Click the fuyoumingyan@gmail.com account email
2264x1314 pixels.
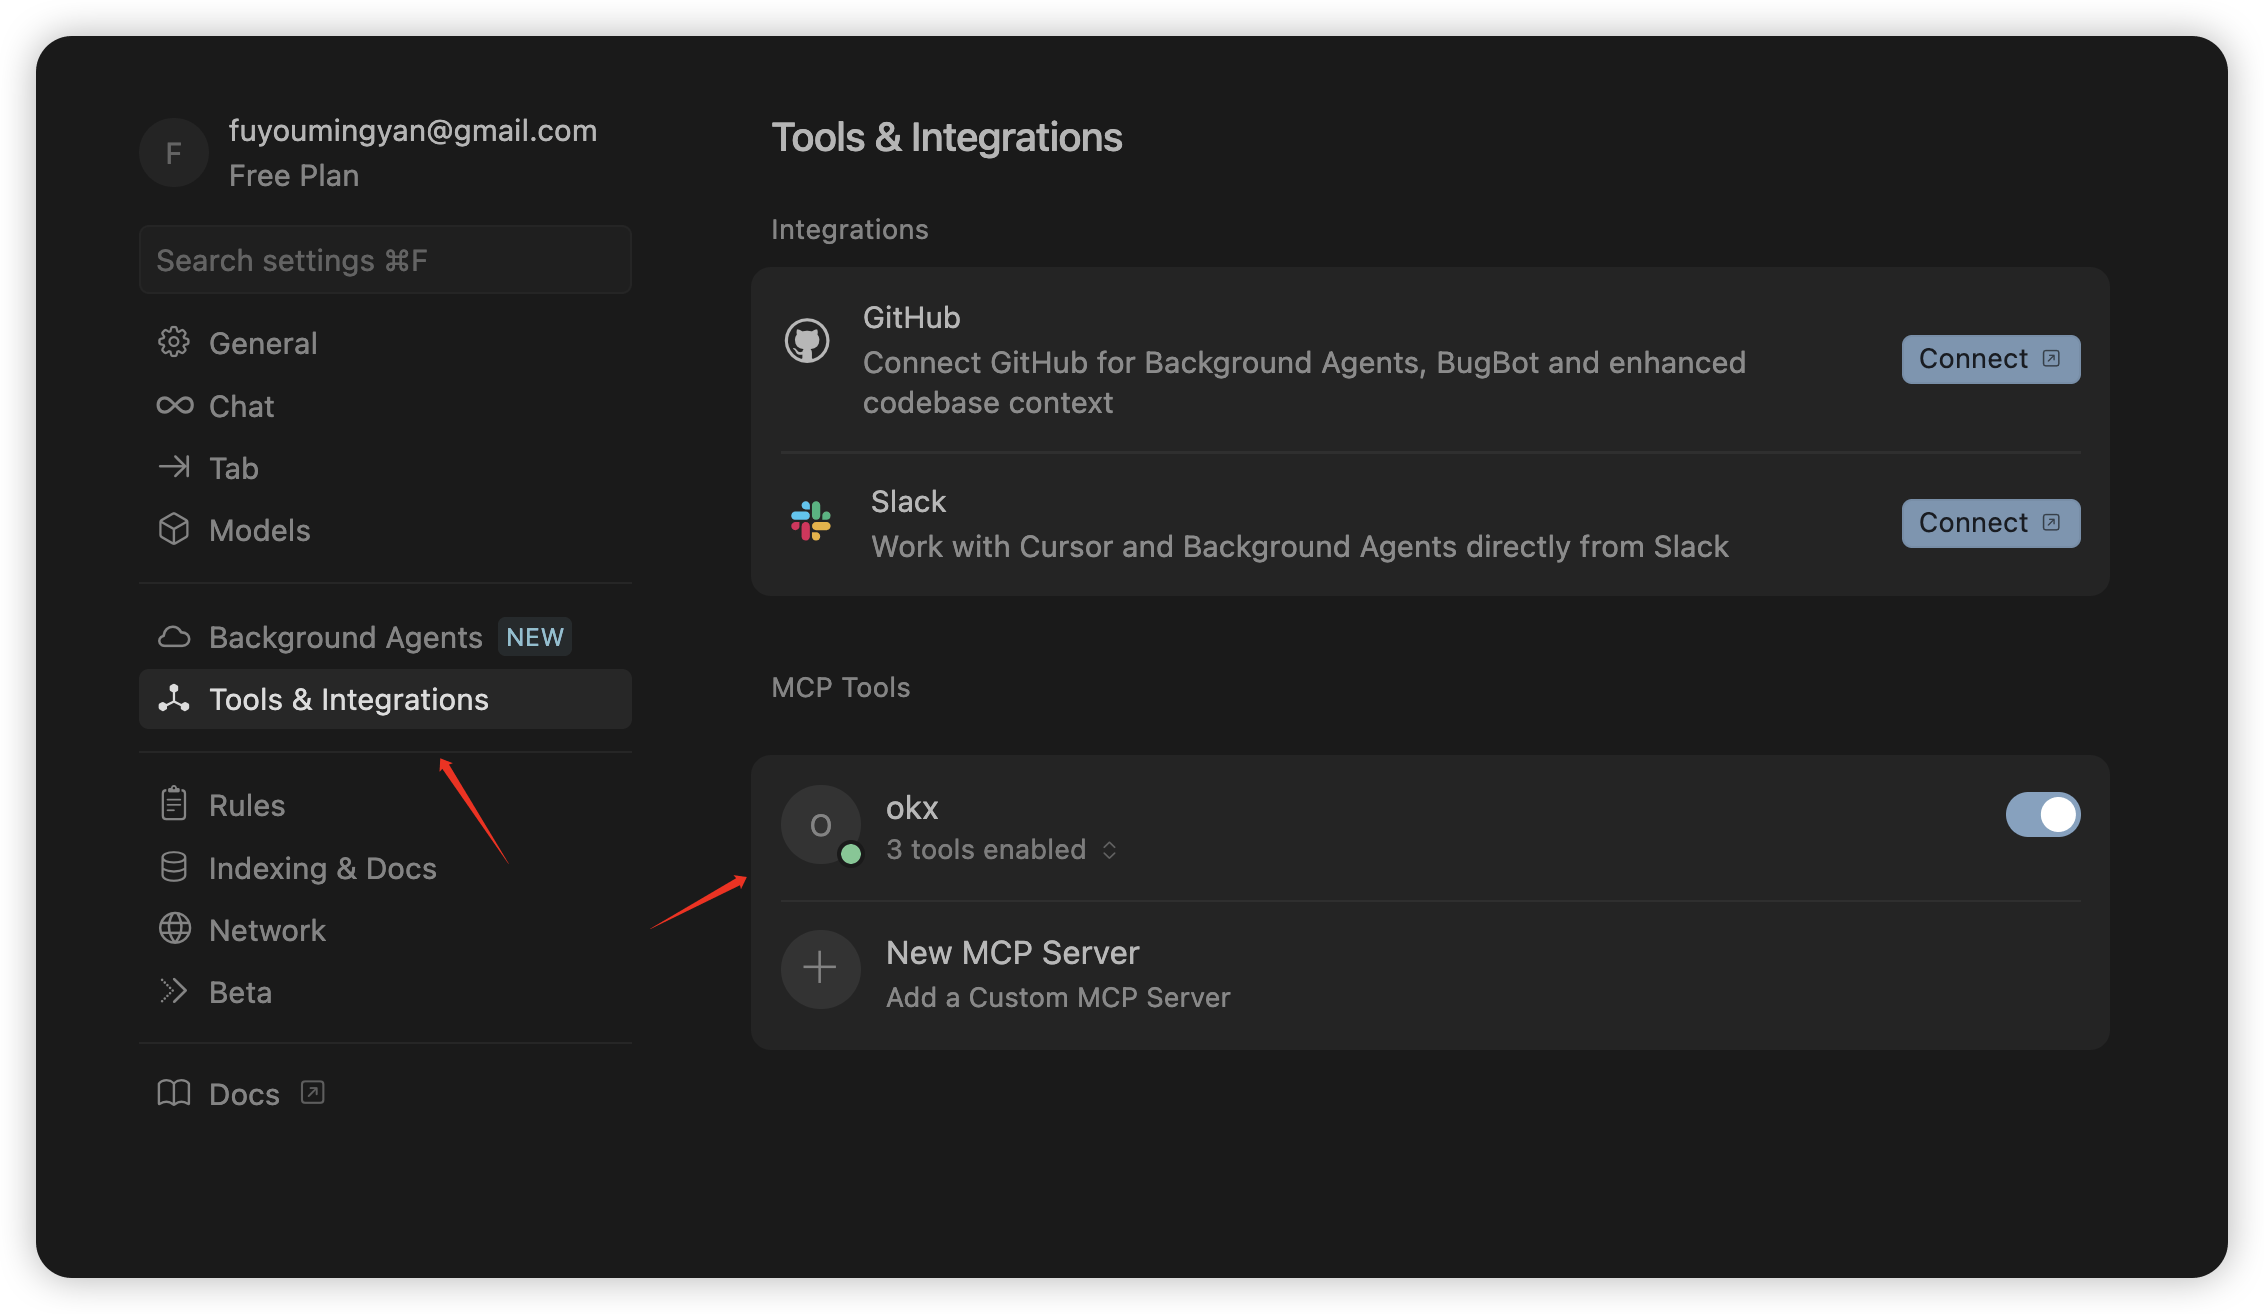pos(412,130)
